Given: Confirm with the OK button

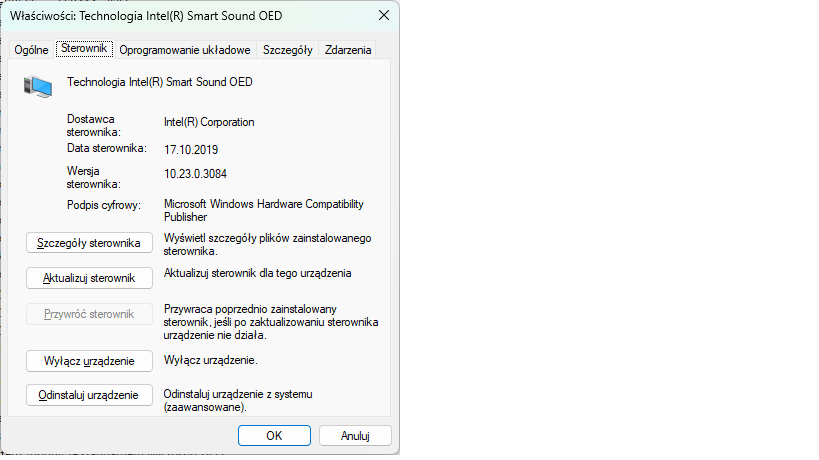Looking at the screenshot, I should click(x=274, y=435).
